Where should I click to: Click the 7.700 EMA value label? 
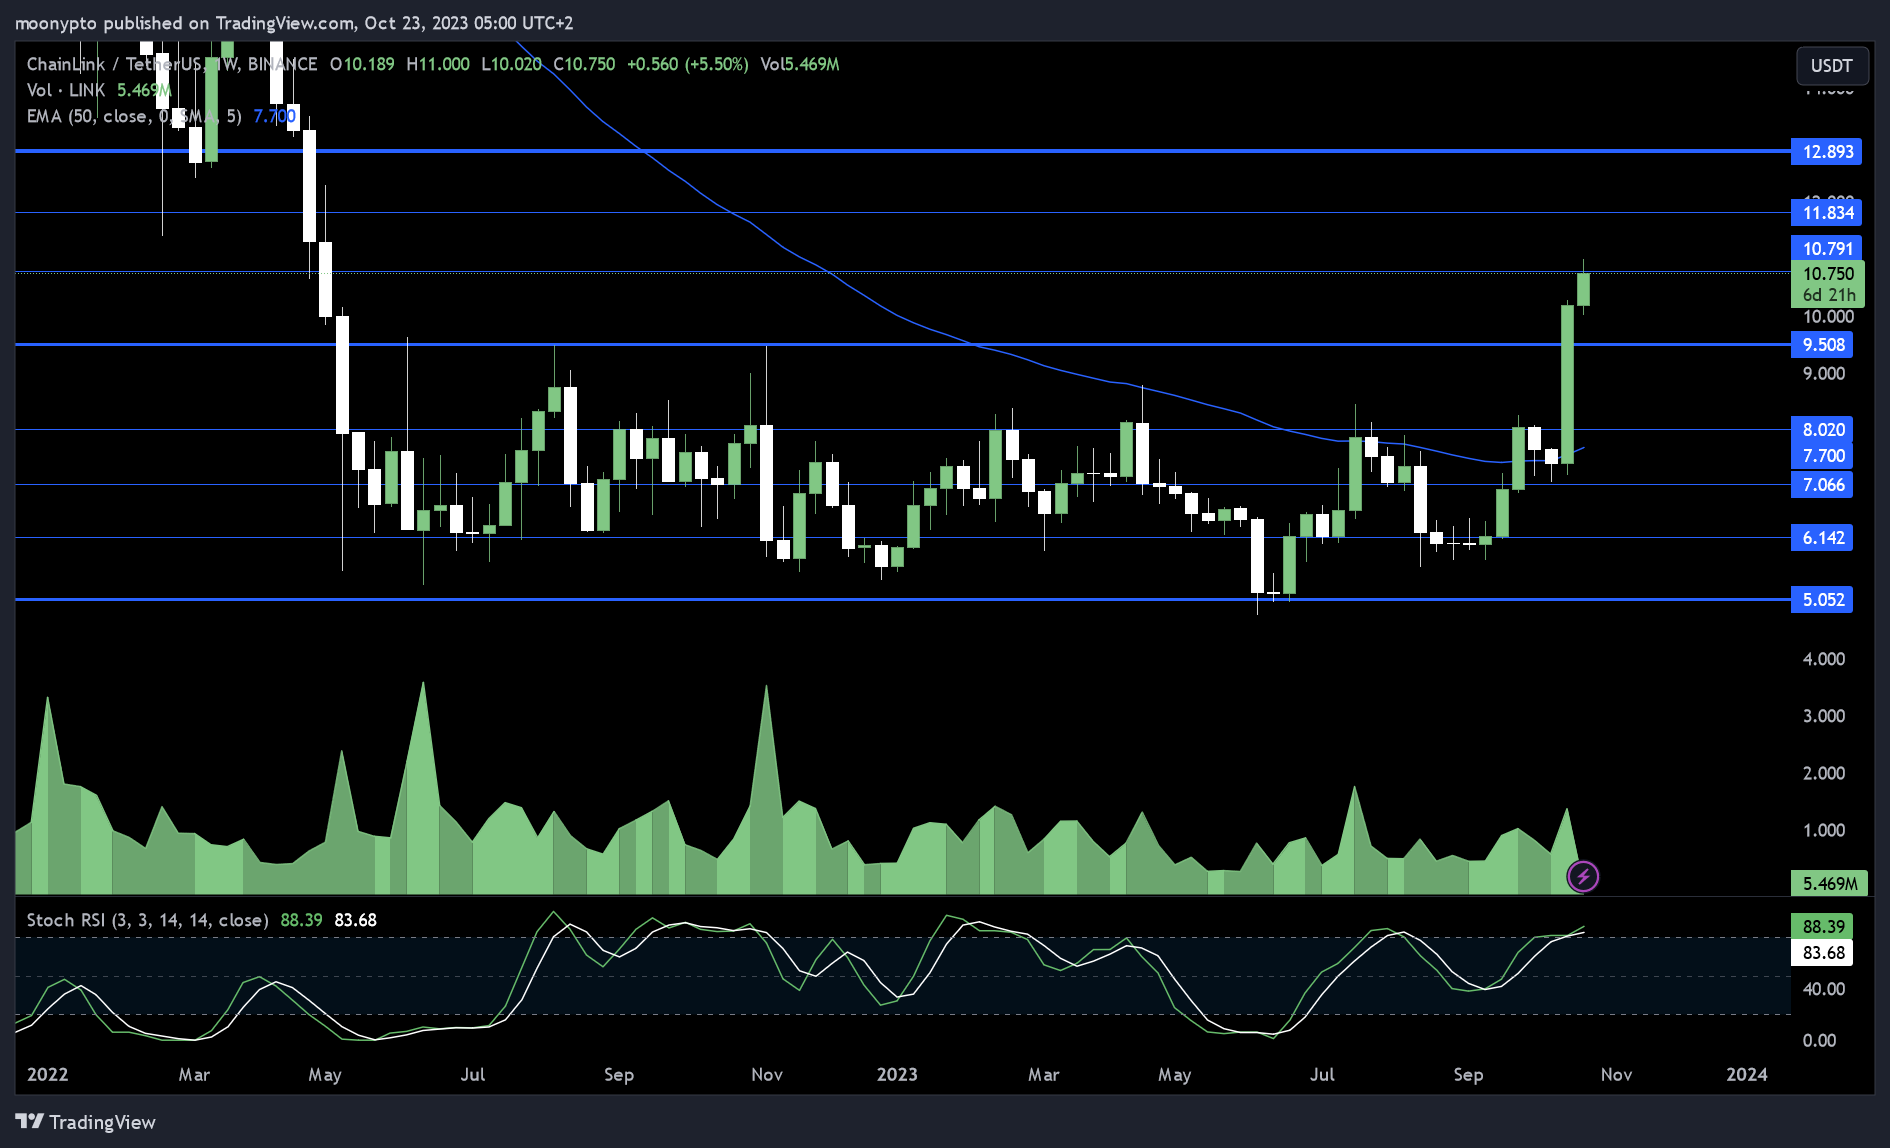1822,456
